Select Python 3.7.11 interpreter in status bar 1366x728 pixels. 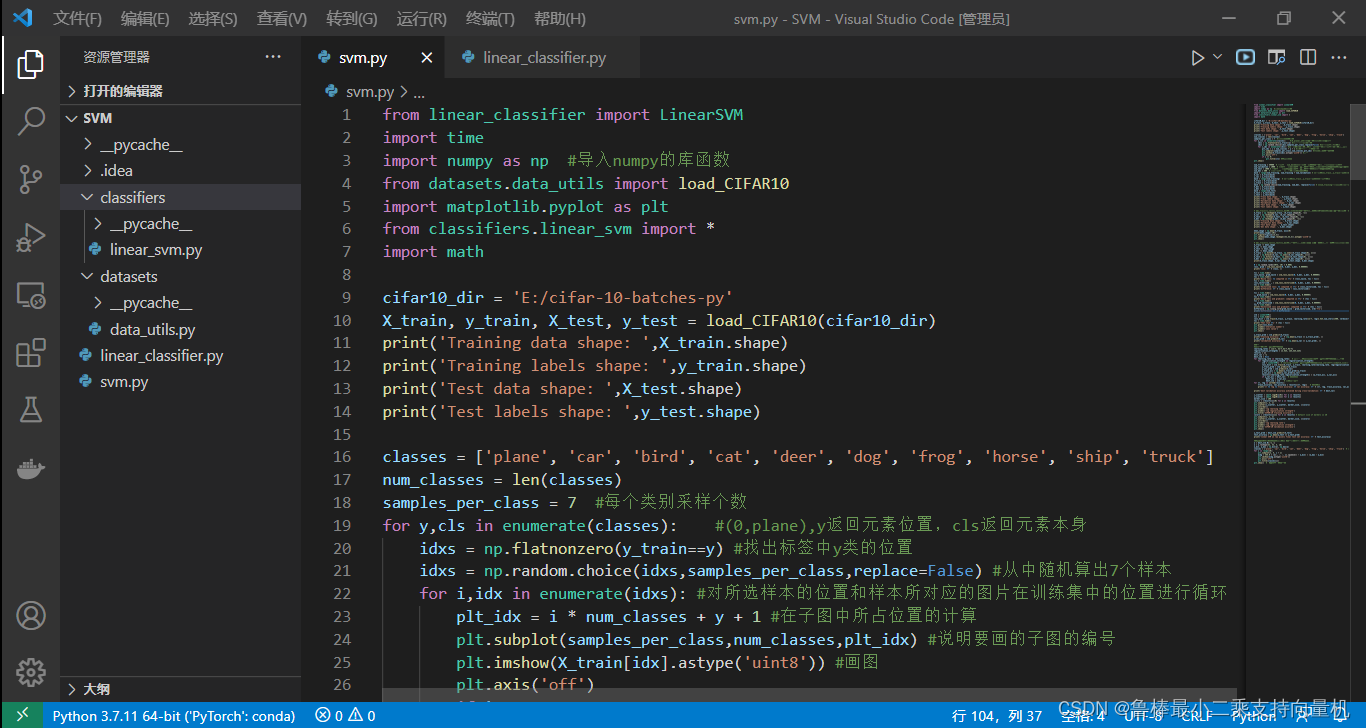click(x=174, y=716)
